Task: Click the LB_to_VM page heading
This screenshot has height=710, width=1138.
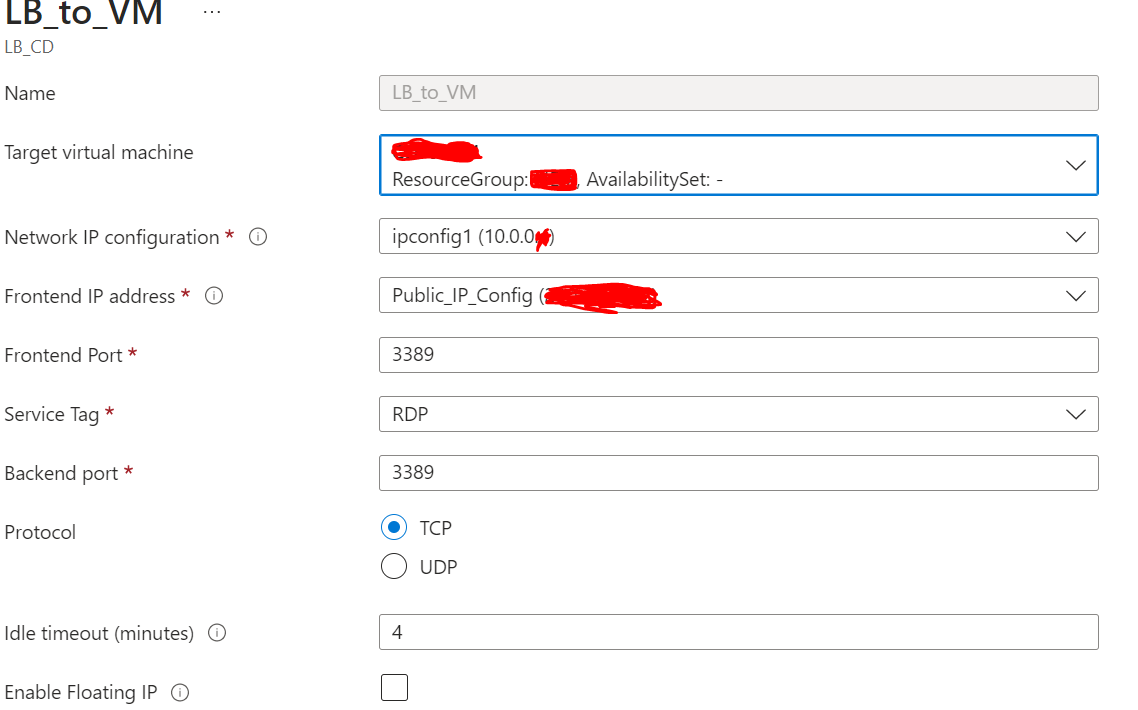Action: tap(85, 14)
